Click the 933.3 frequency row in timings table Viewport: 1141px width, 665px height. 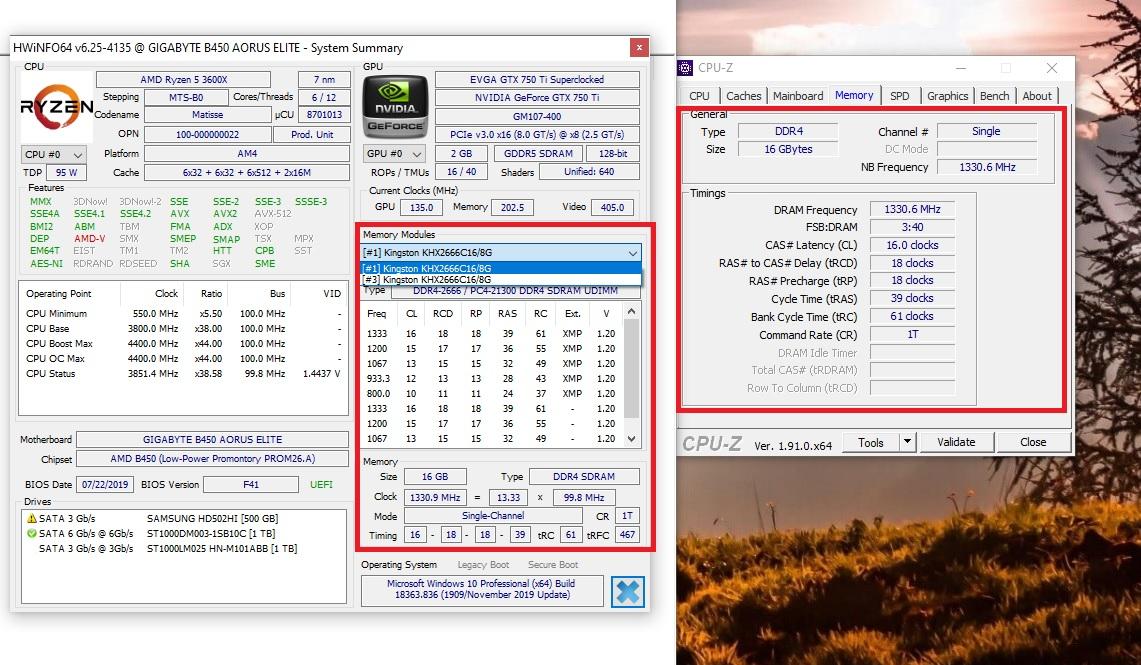[493, 378]
